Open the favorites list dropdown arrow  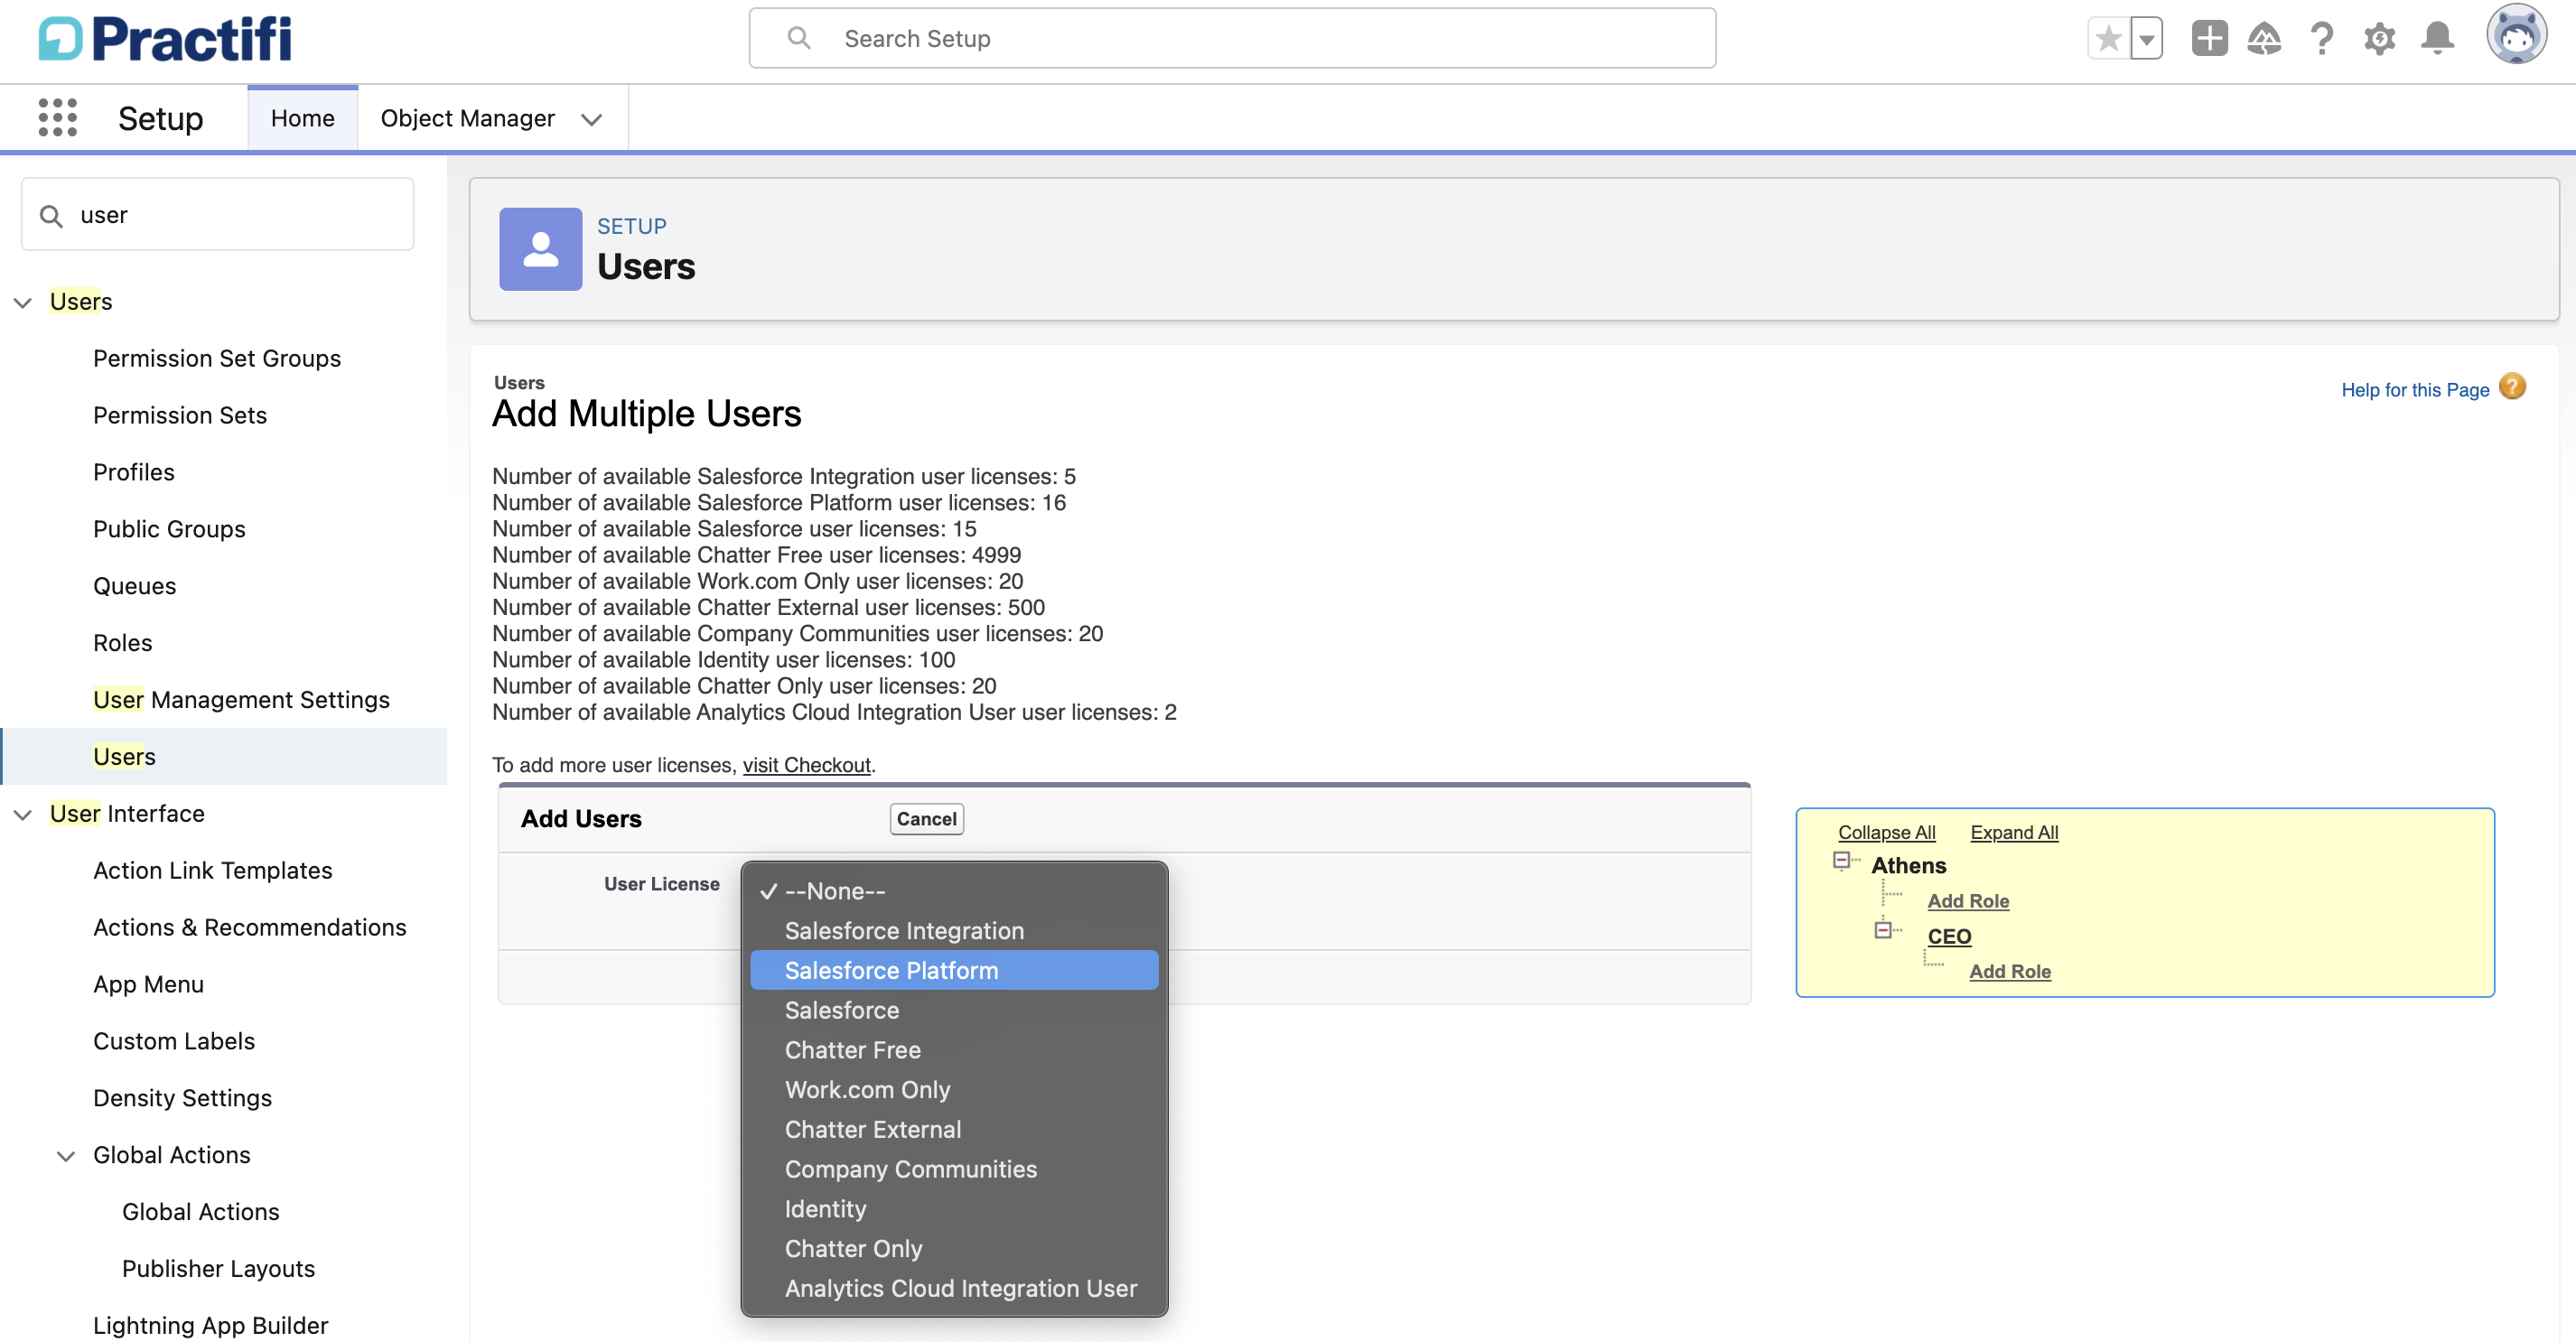coord(2146,39)
